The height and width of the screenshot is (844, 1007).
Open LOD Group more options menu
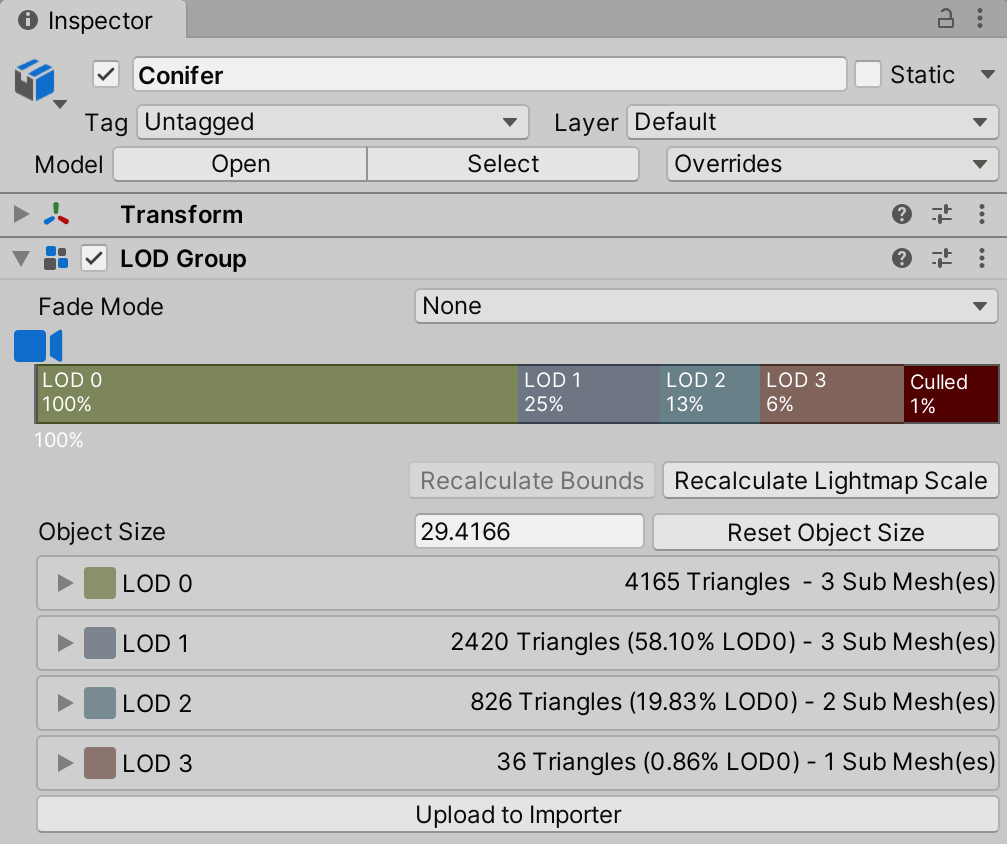979,258
